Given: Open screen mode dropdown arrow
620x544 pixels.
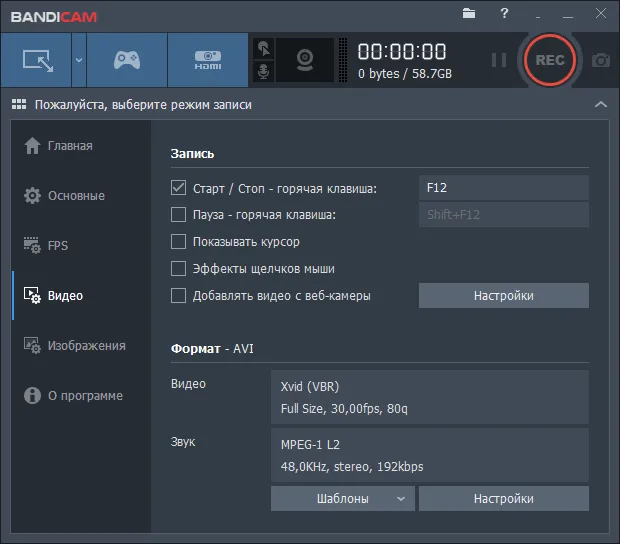Looking at the screenshot, I should pyautogui.click(x=79, y=60).
